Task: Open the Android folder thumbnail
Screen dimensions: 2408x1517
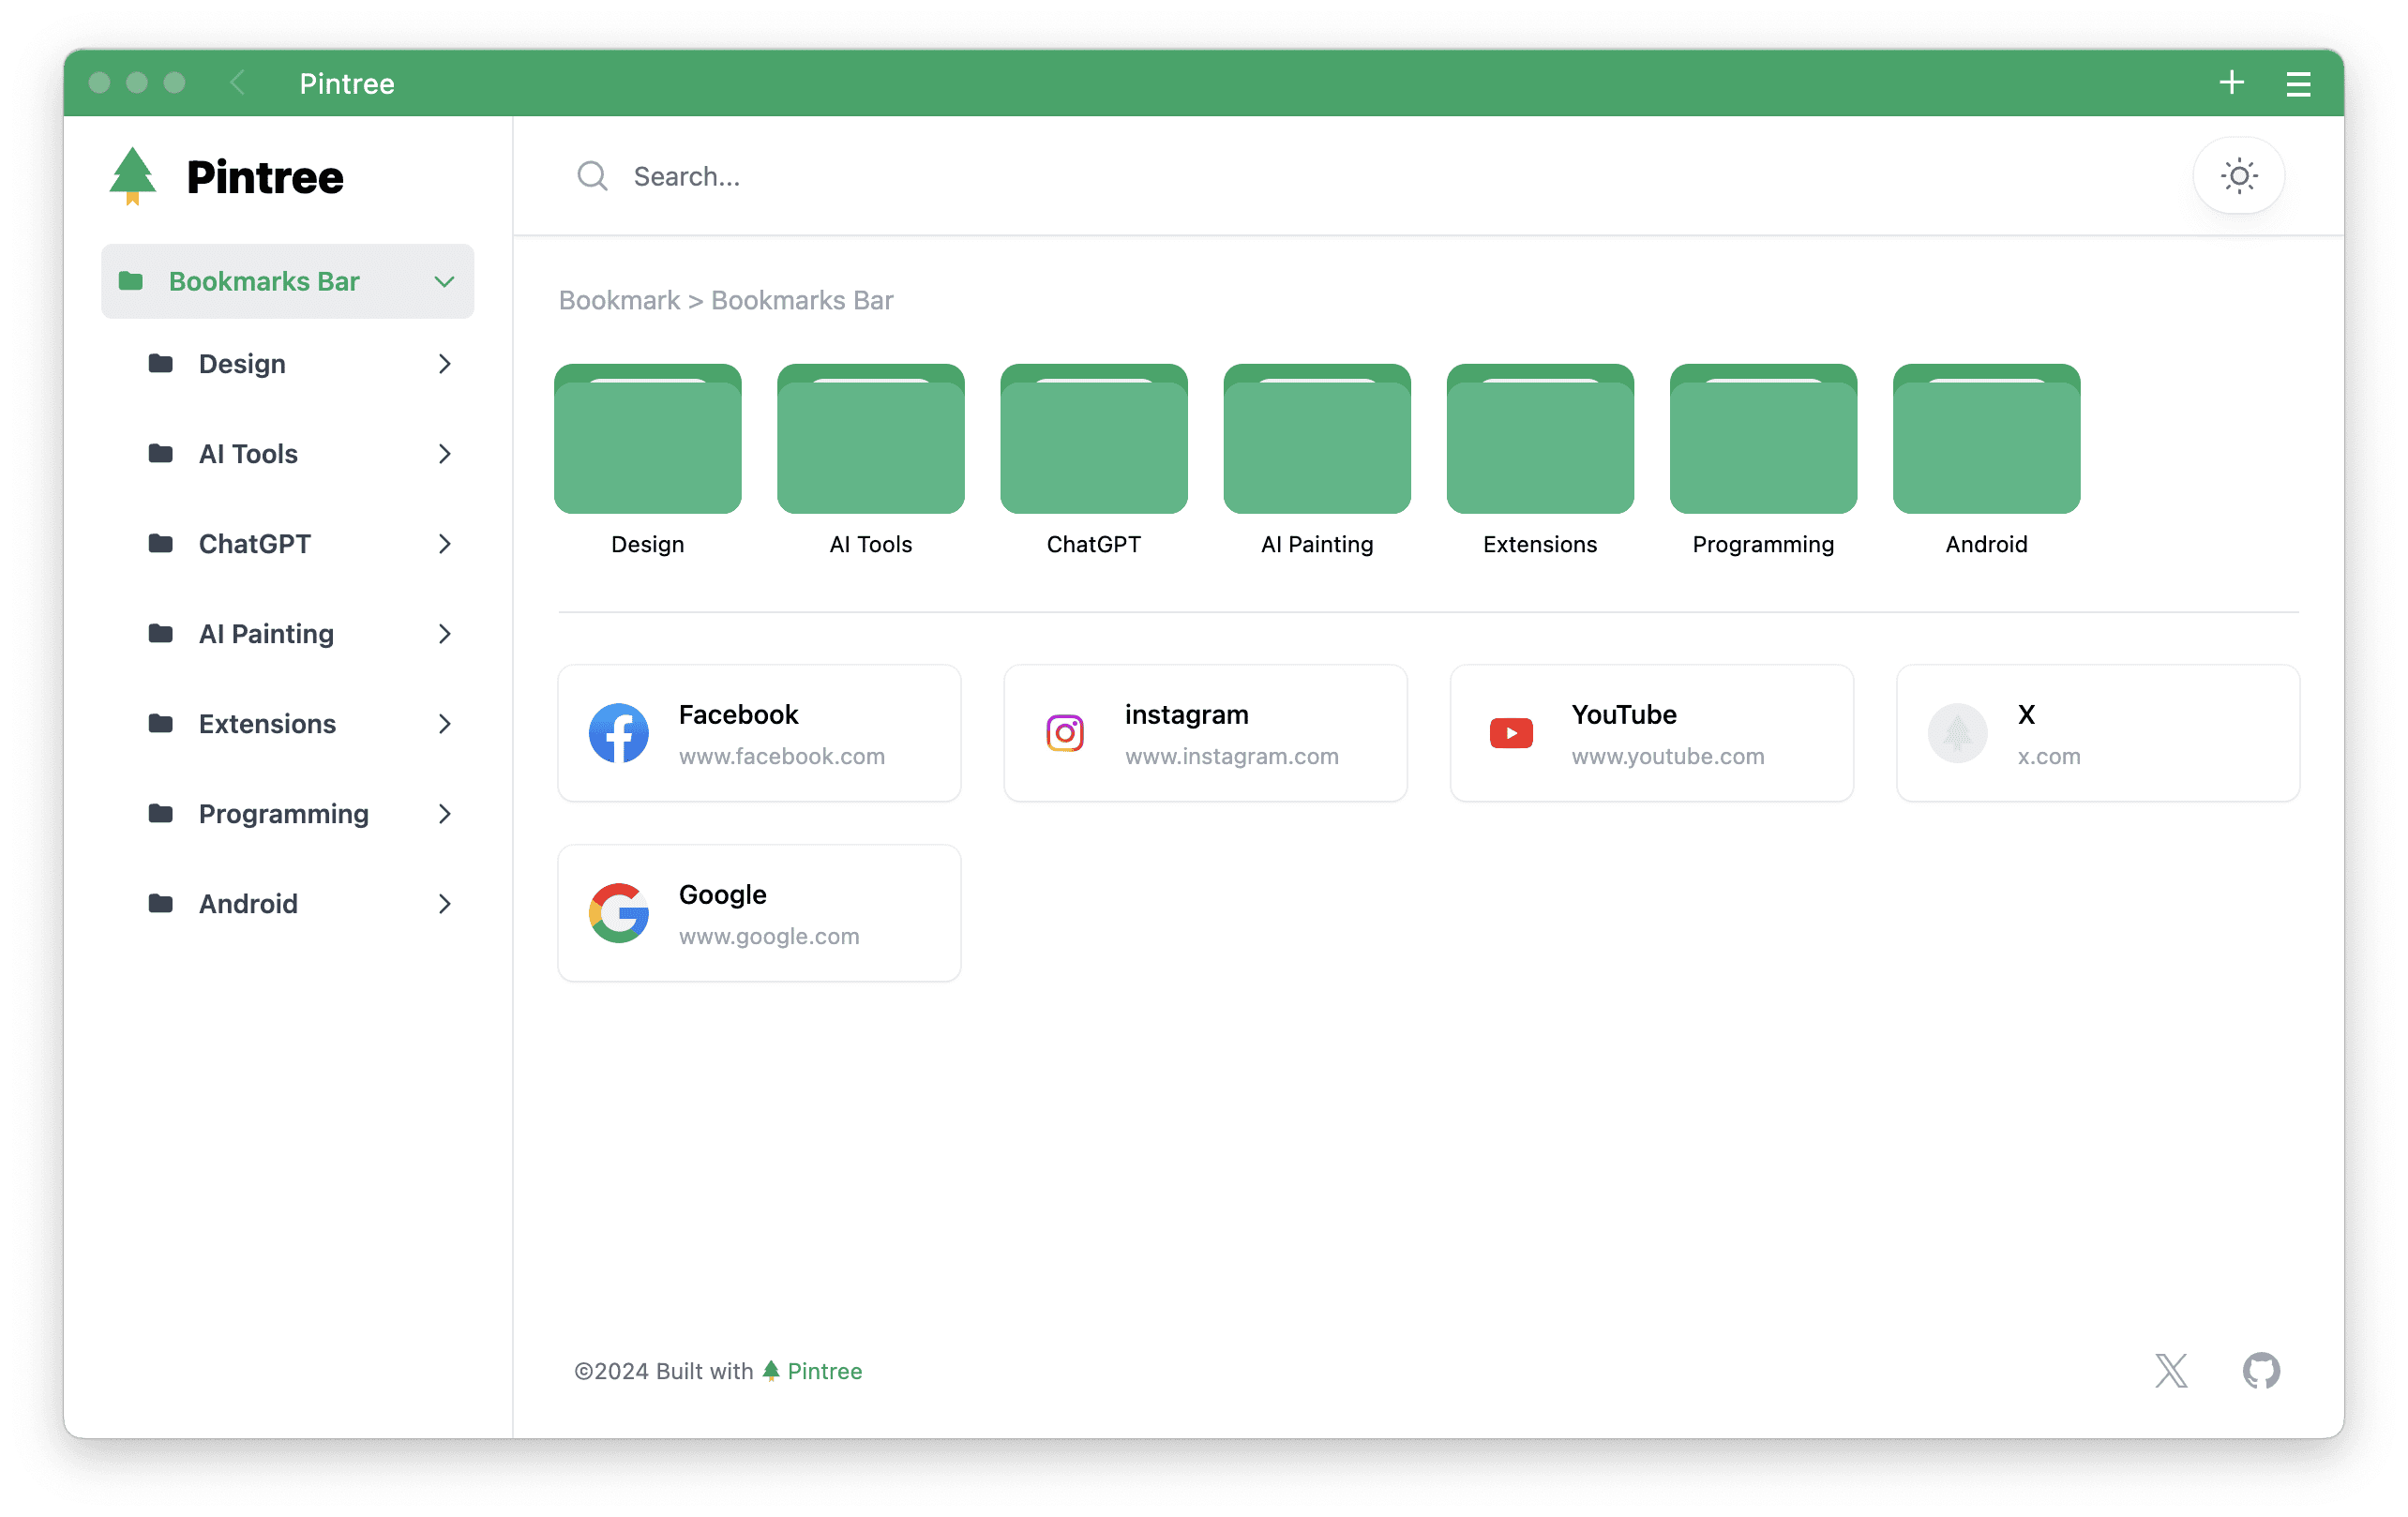Action: (x=1985, y=440)
